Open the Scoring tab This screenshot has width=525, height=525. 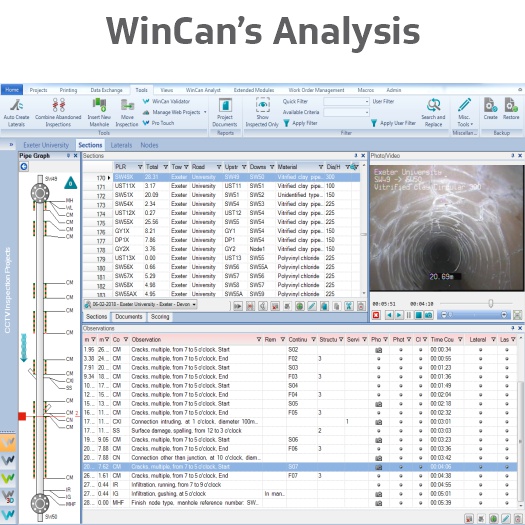[x=160, y=317]
